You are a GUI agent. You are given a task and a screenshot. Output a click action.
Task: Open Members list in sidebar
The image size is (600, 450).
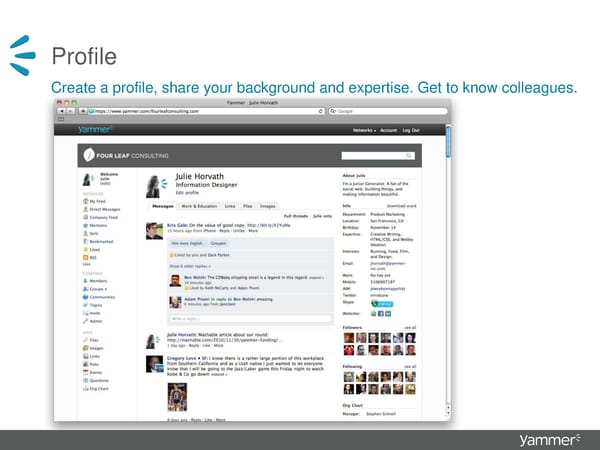pos(99,281)
